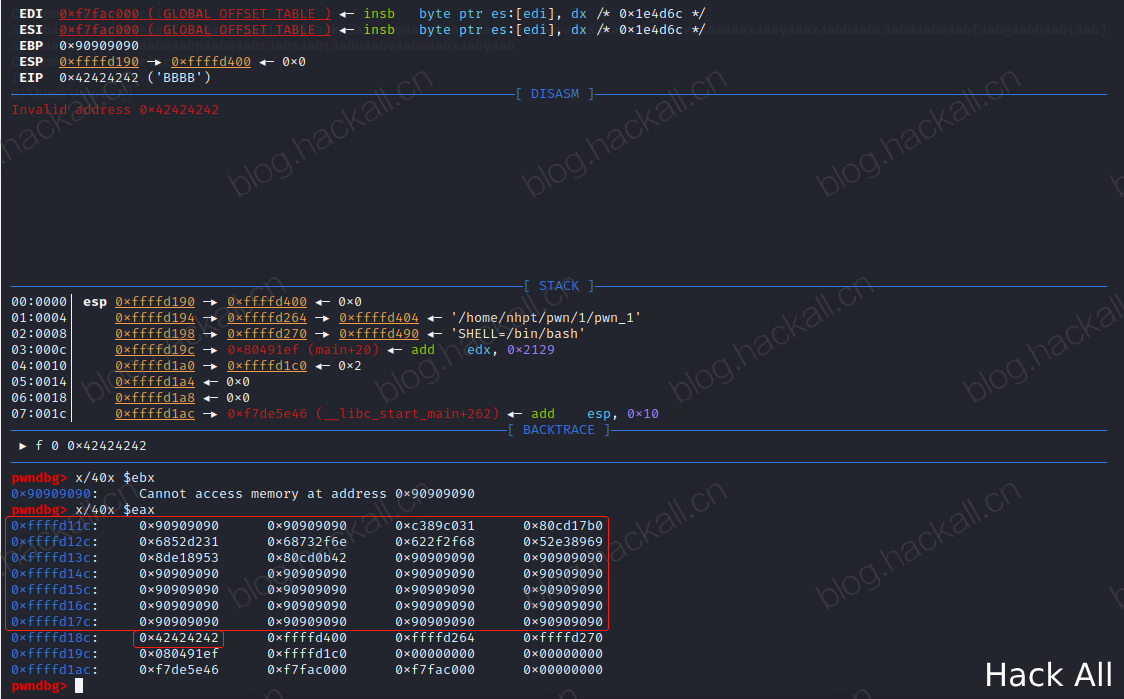Select the dump value 0x8de18953
The image size is (1124, 699).
coord(178,558)
